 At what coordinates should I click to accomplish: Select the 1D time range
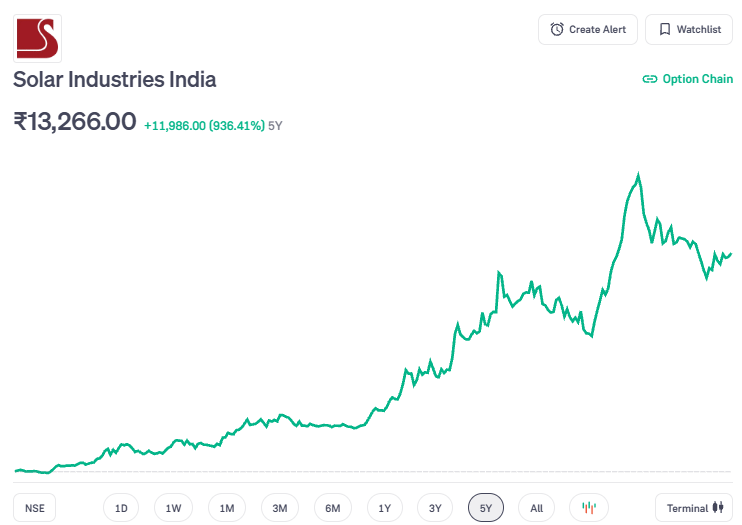[x=121, y=508]
